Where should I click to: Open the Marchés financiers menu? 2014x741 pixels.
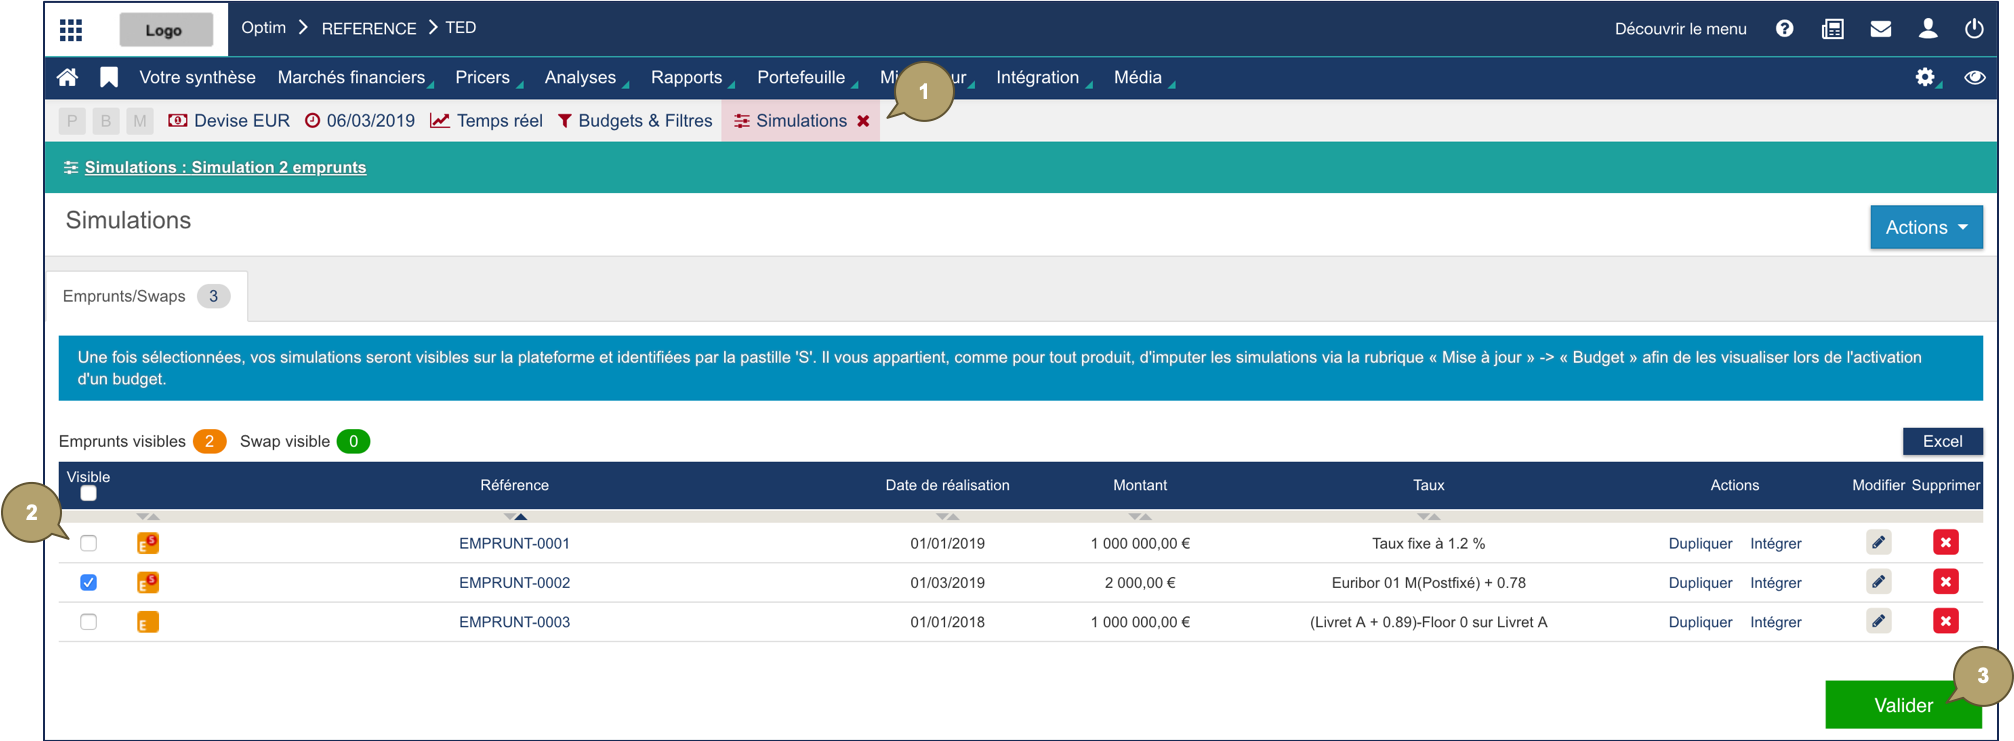tap(351, 77)
